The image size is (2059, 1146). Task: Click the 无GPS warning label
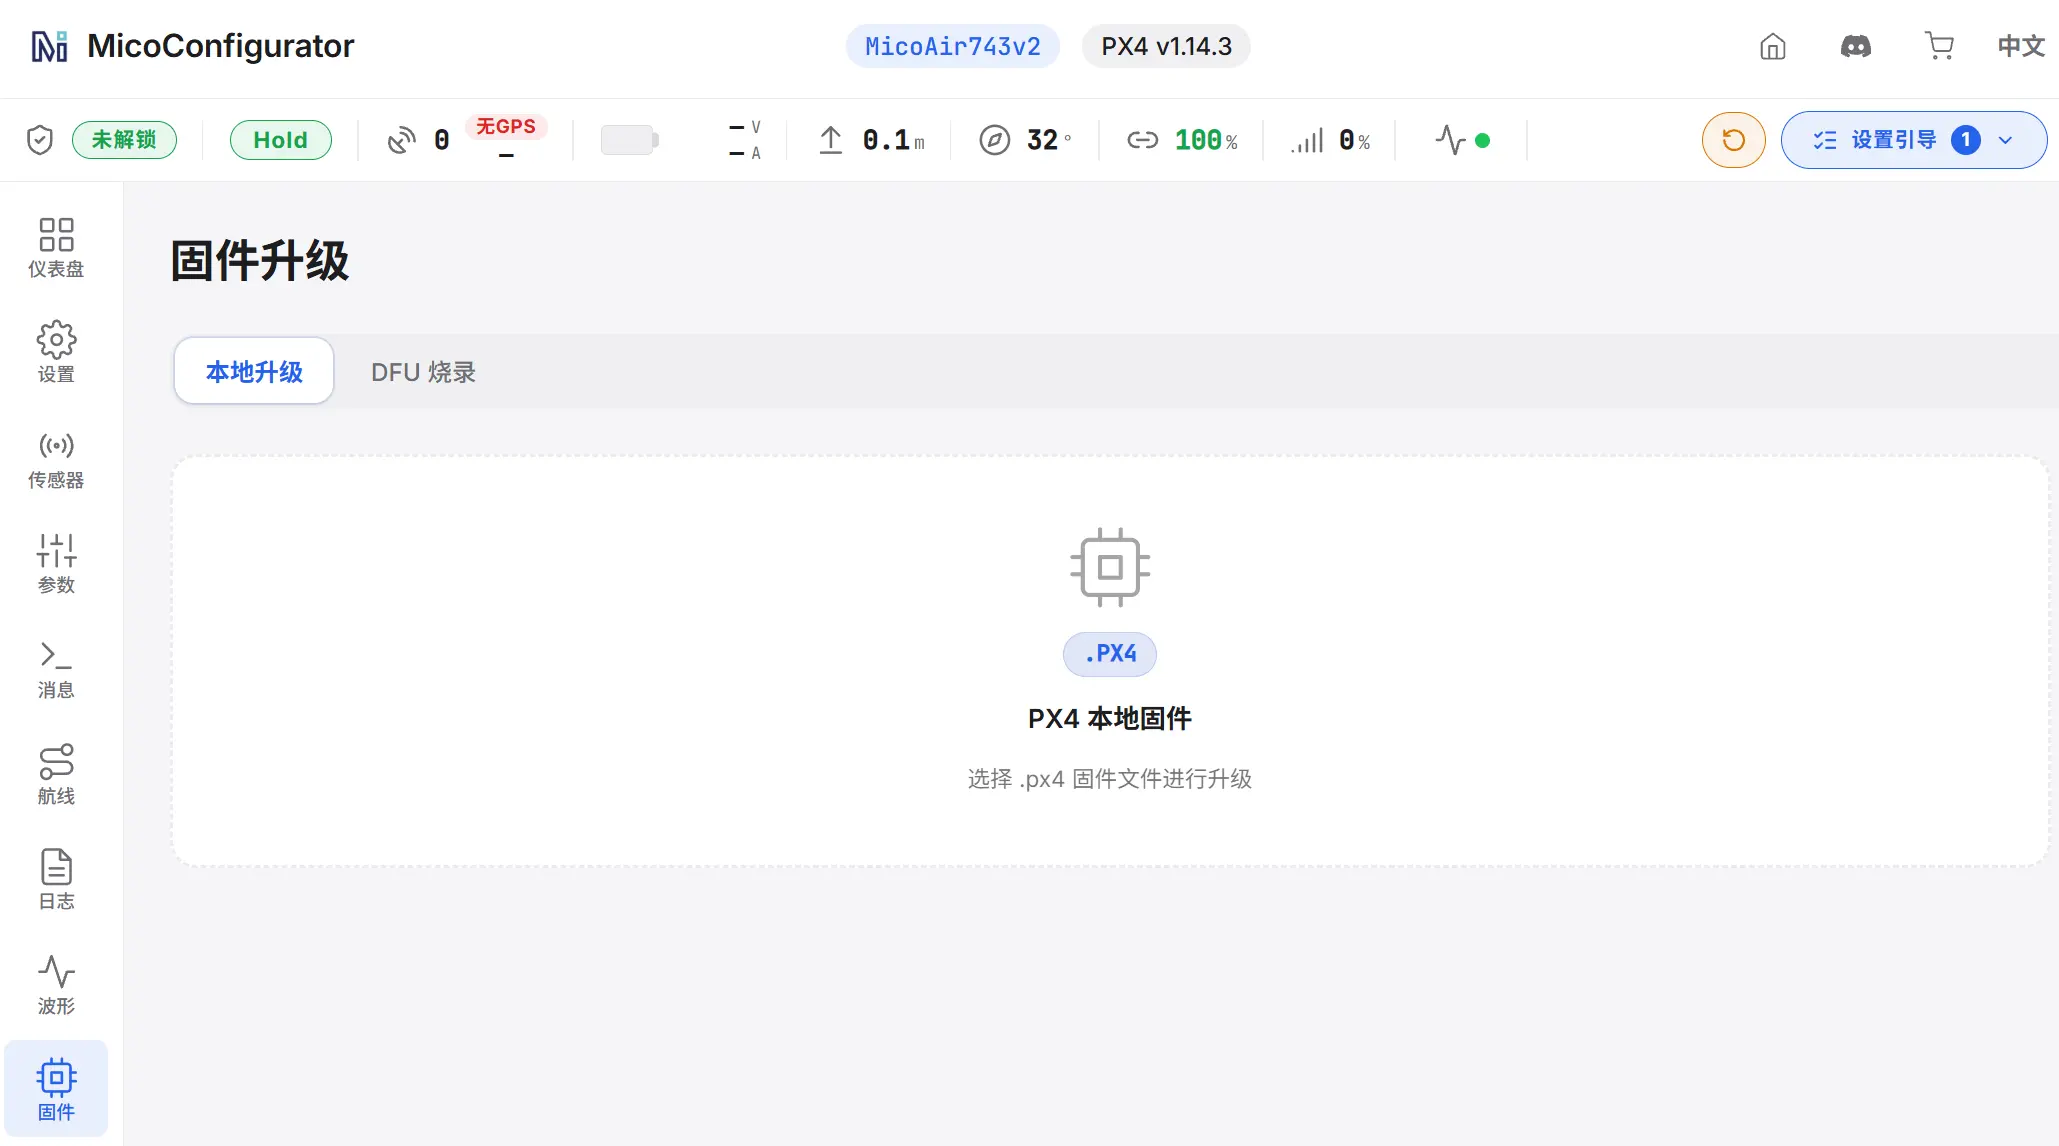pyautogui.click(x=506, y=127)
